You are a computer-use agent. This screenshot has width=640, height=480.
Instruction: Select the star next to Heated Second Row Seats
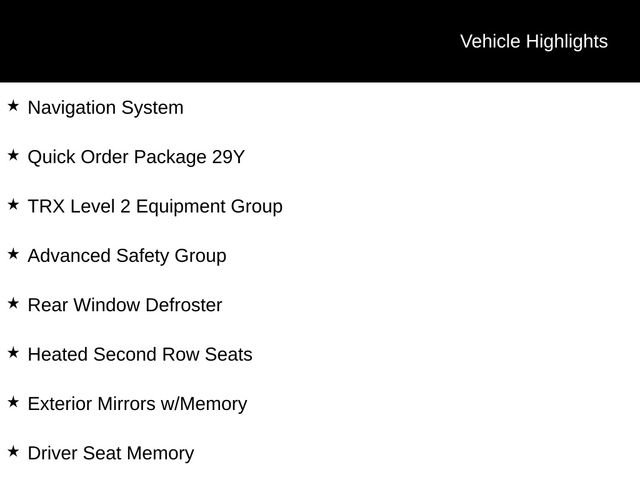[x=13, y=352]
